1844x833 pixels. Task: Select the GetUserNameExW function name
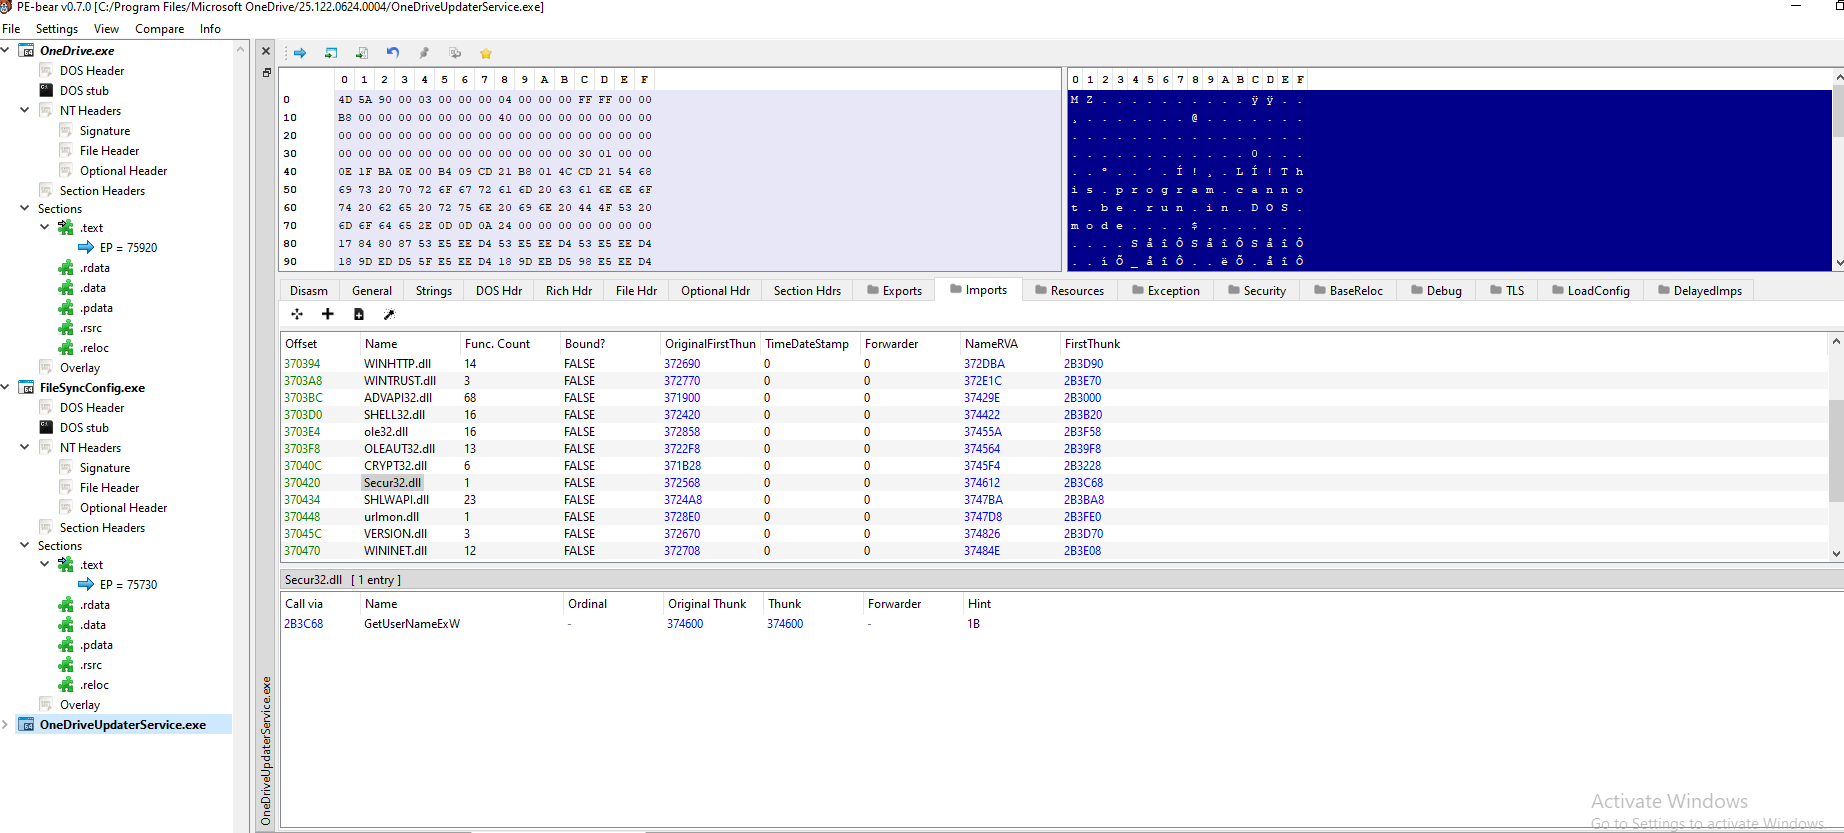coord(412,623)
